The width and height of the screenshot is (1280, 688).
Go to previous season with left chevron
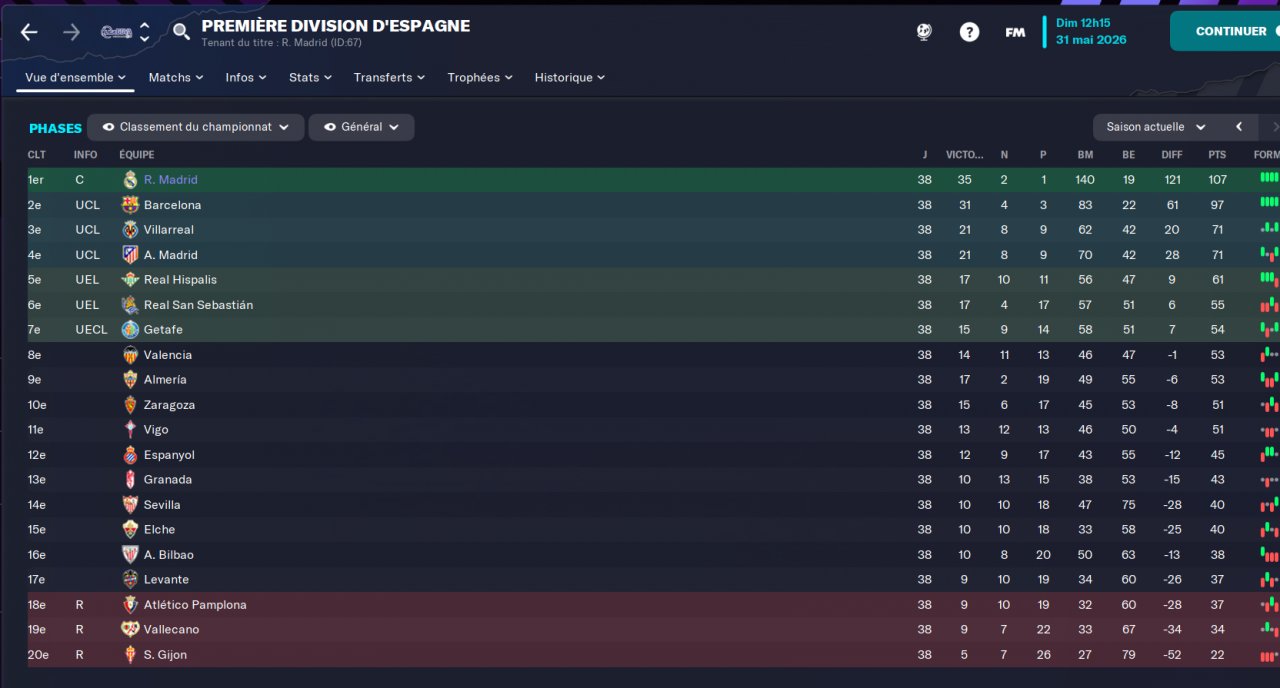click(1239, 127)
